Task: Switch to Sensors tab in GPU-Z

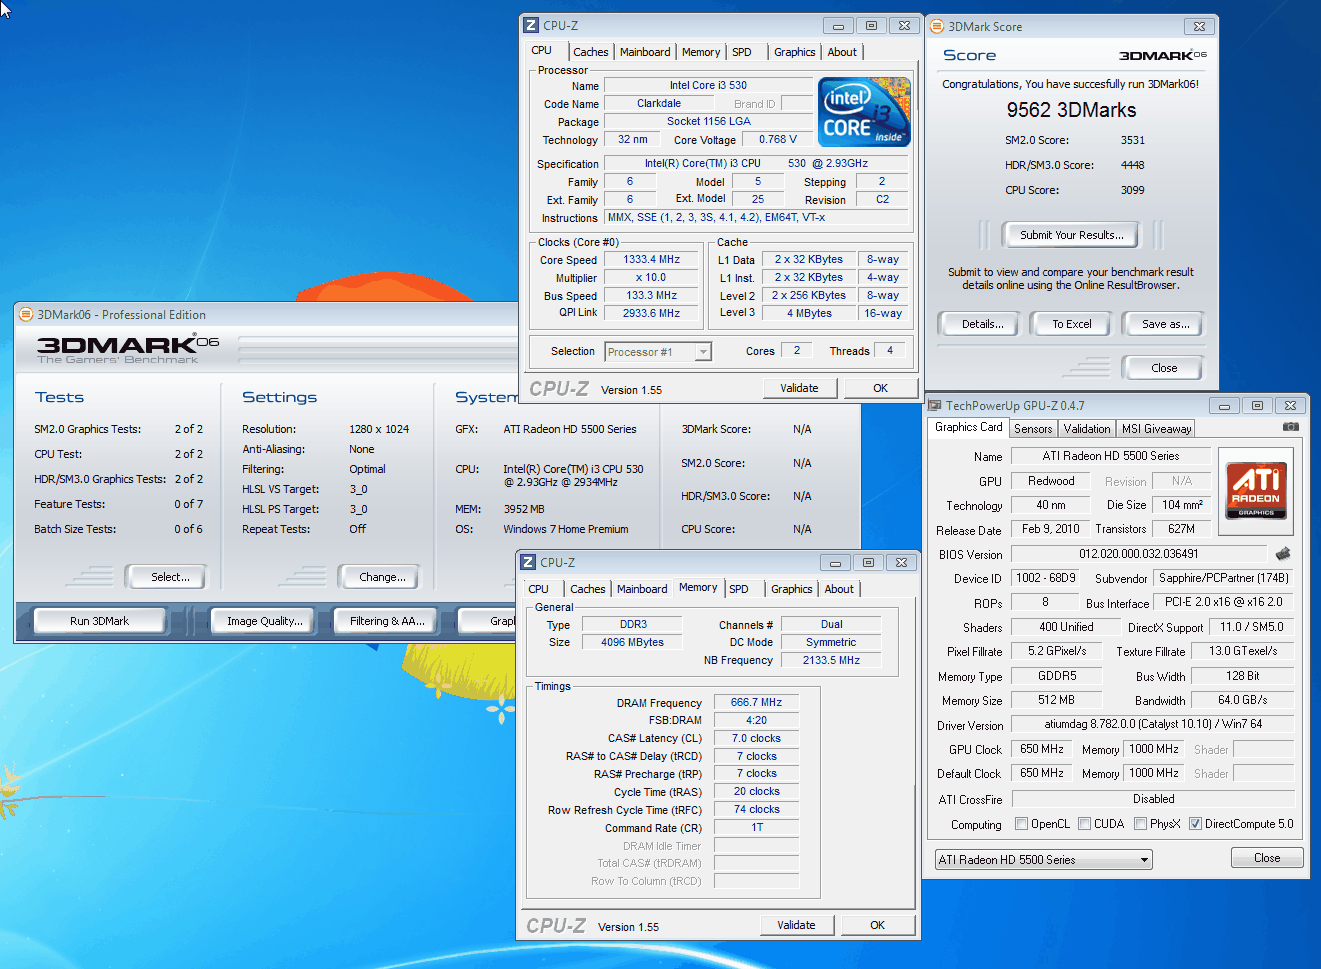Action: 1033,429
